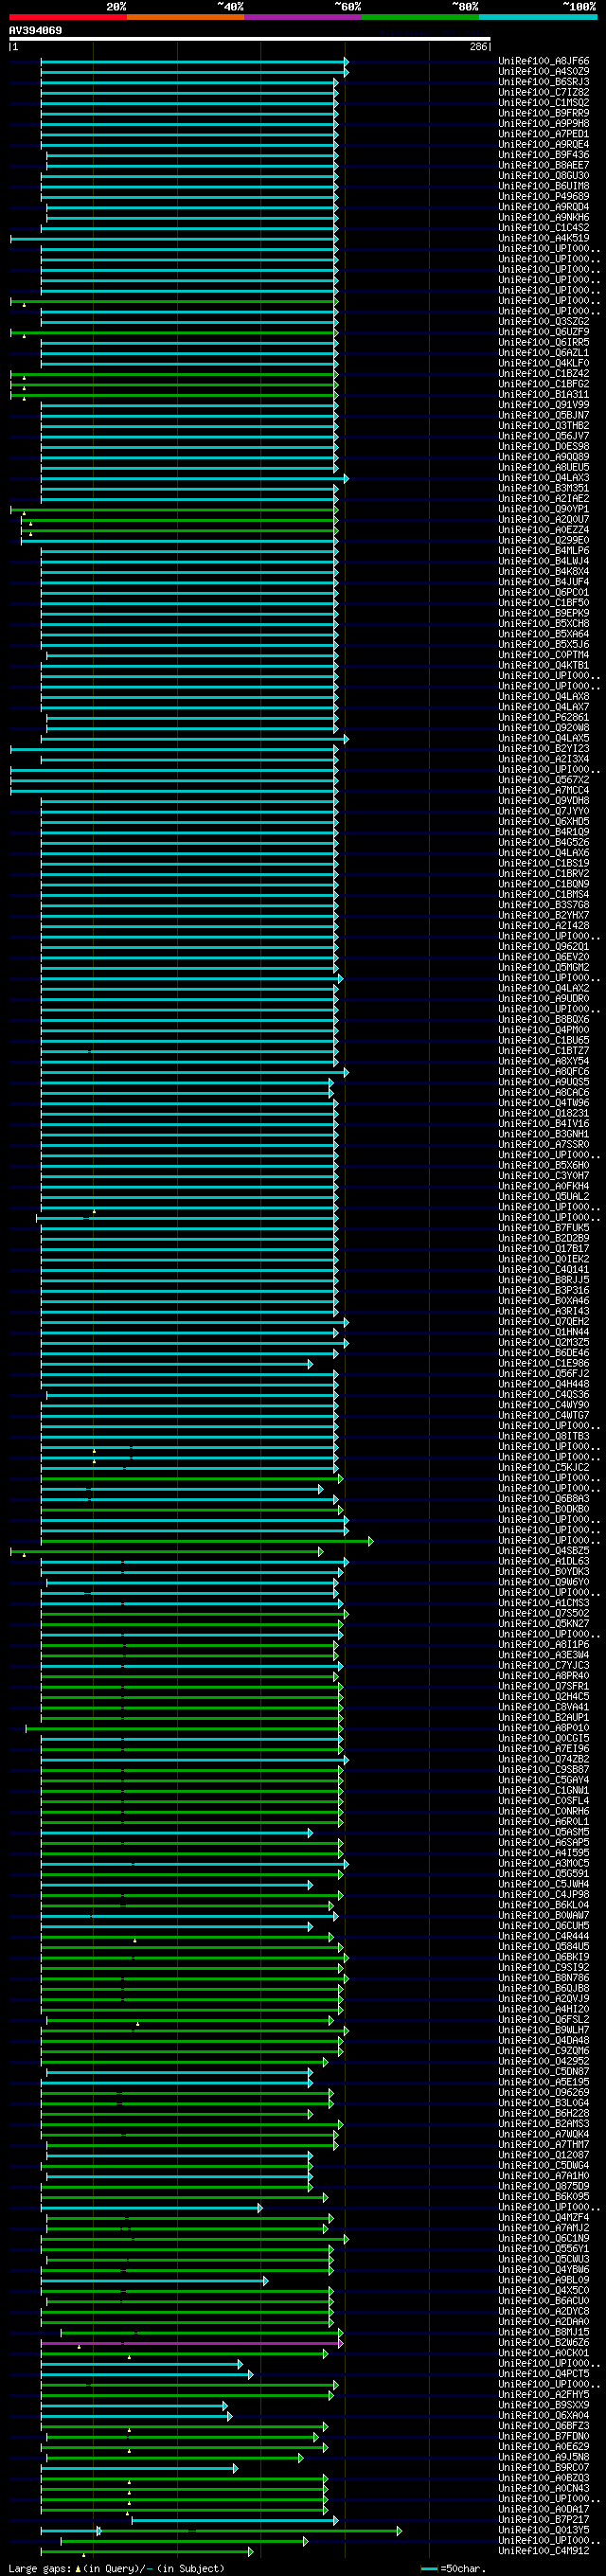Select hit label UniRef100_B1A311
Viewport: 606px width, 2576px height.
click(544, 395)
